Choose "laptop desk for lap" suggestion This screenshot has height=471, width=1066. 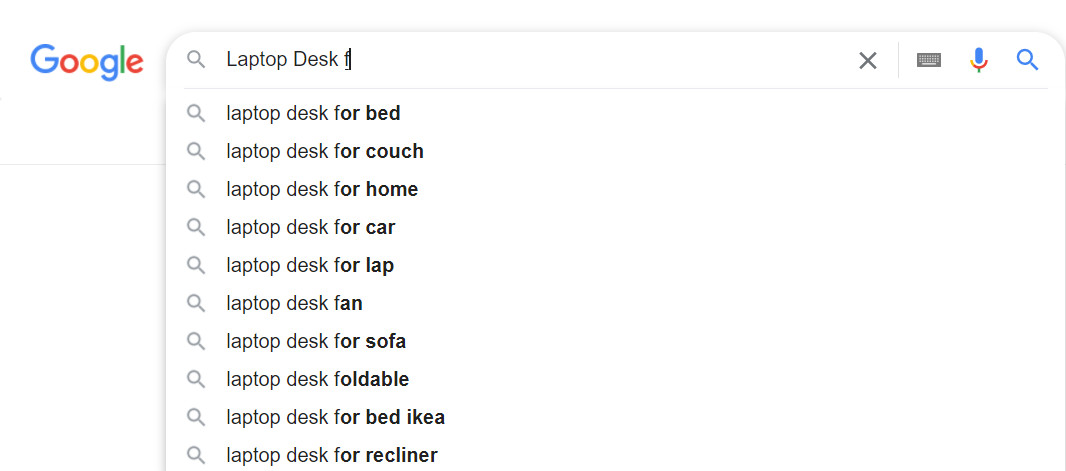click(310, 265)
